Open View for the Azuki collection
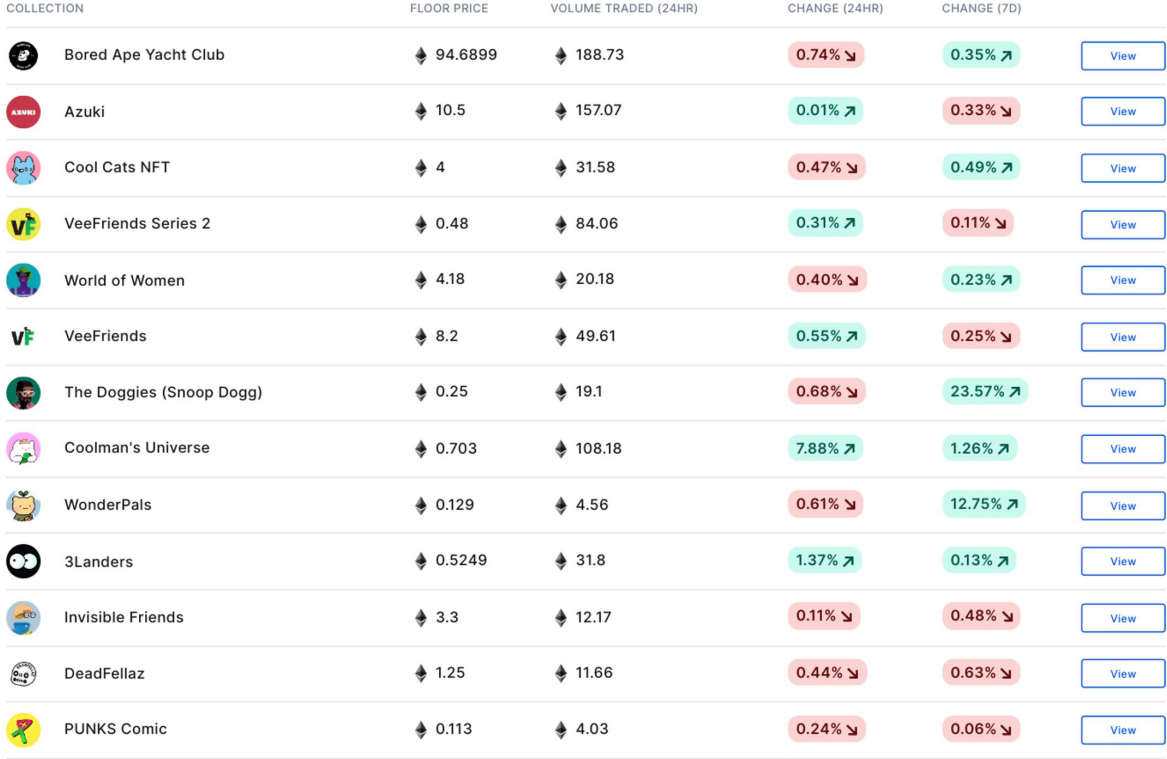This screenshot has height=759, width=1167. (1122, 112)
